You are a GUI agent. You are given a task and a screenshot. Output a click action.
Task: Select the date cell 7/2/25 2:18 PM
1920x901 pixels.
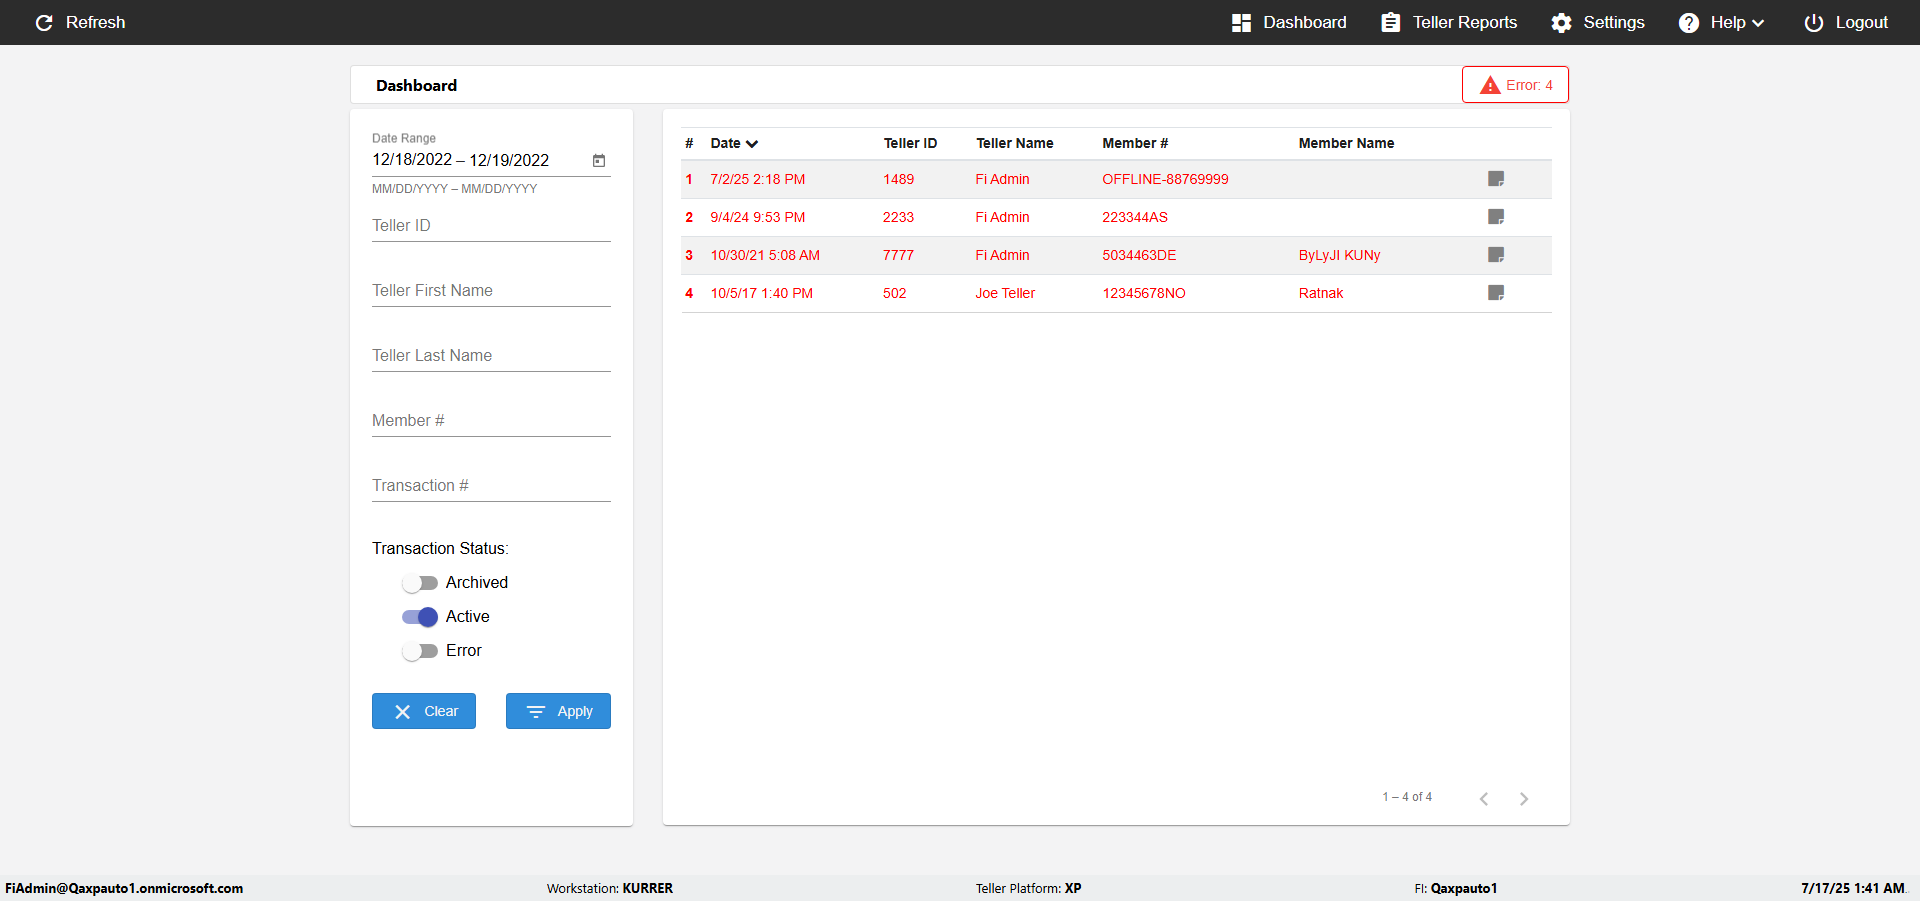point(757,179)
